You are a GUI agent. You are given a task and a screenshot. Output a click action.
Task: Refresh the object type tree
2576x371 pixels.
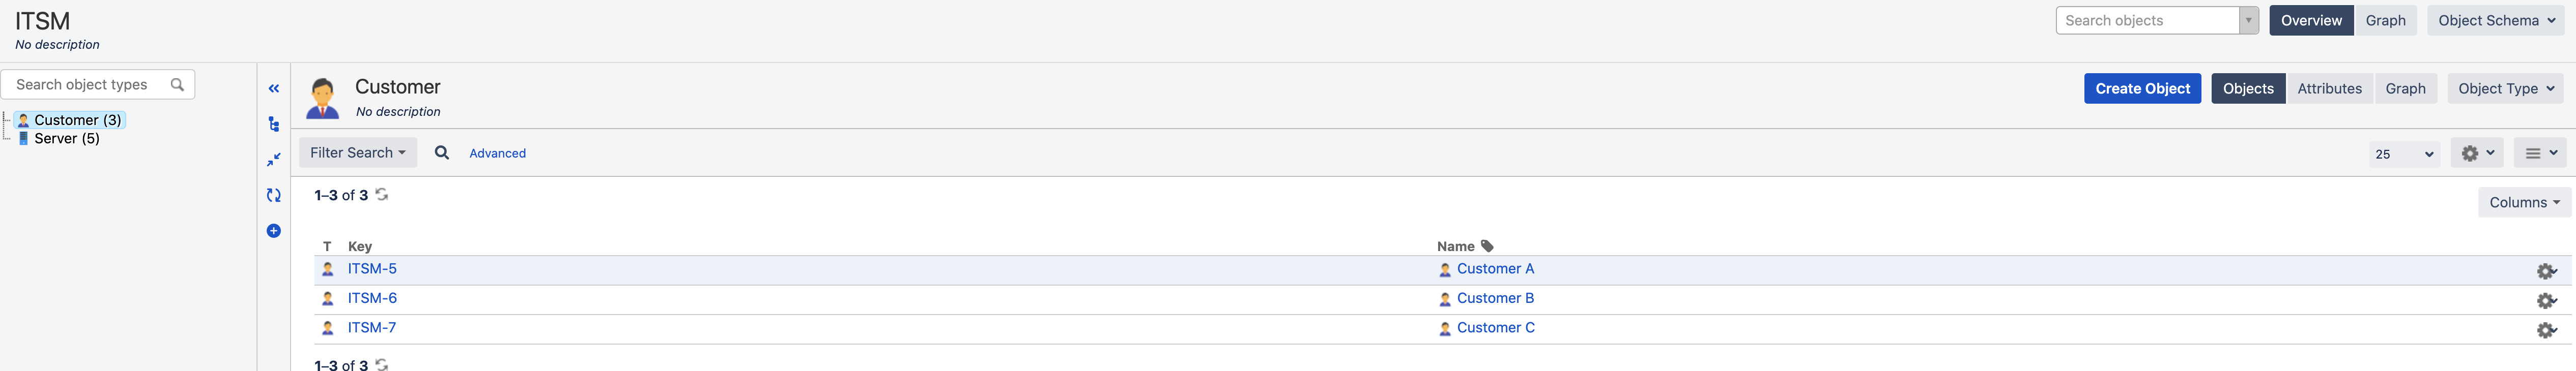[274, 195]
